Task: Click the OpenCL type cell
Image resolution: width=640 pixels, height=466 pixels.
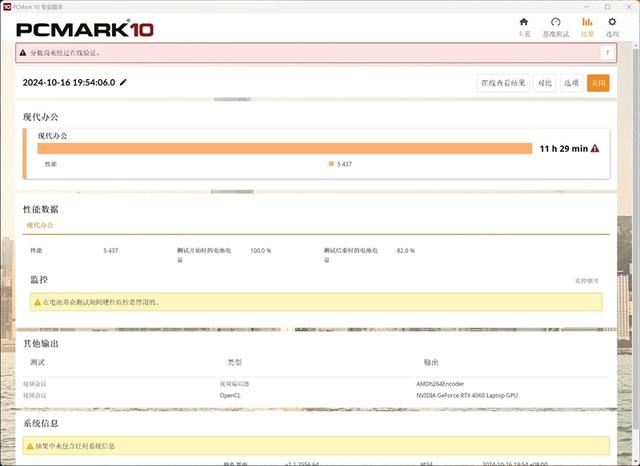Action: 230,395
